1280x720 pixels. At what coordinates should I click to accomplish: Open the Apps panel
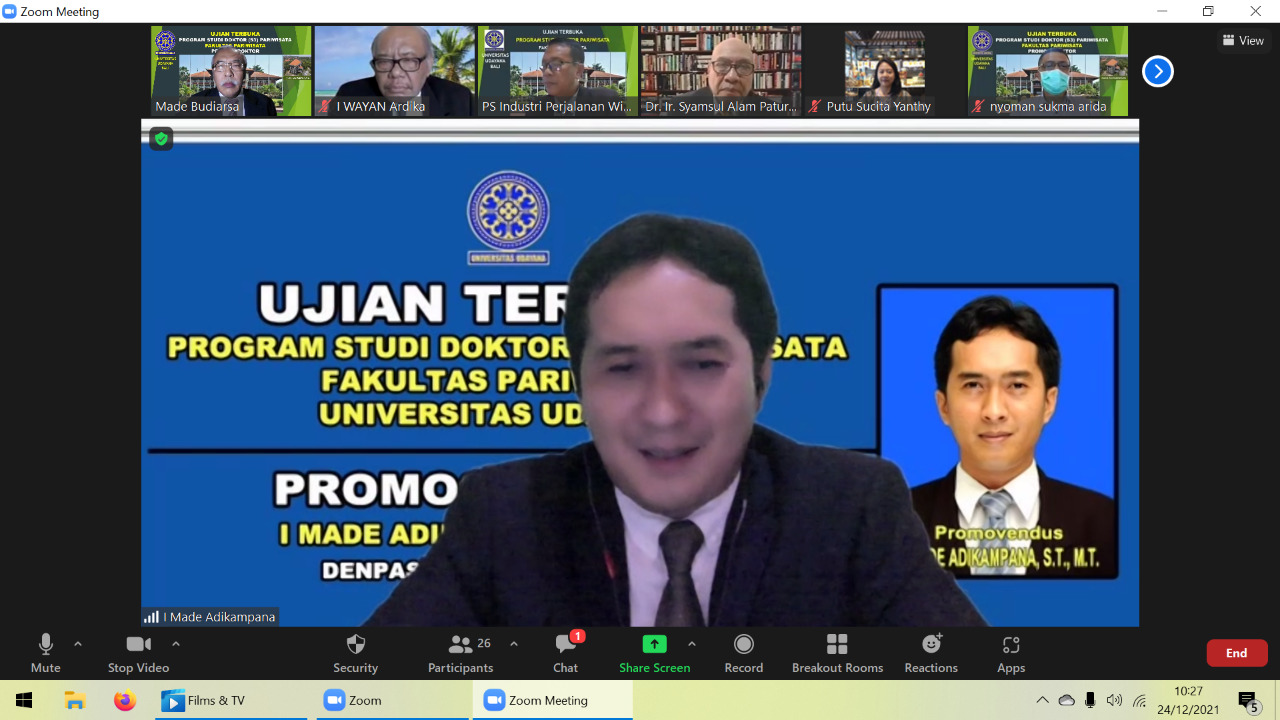(x=1011, y=653)
